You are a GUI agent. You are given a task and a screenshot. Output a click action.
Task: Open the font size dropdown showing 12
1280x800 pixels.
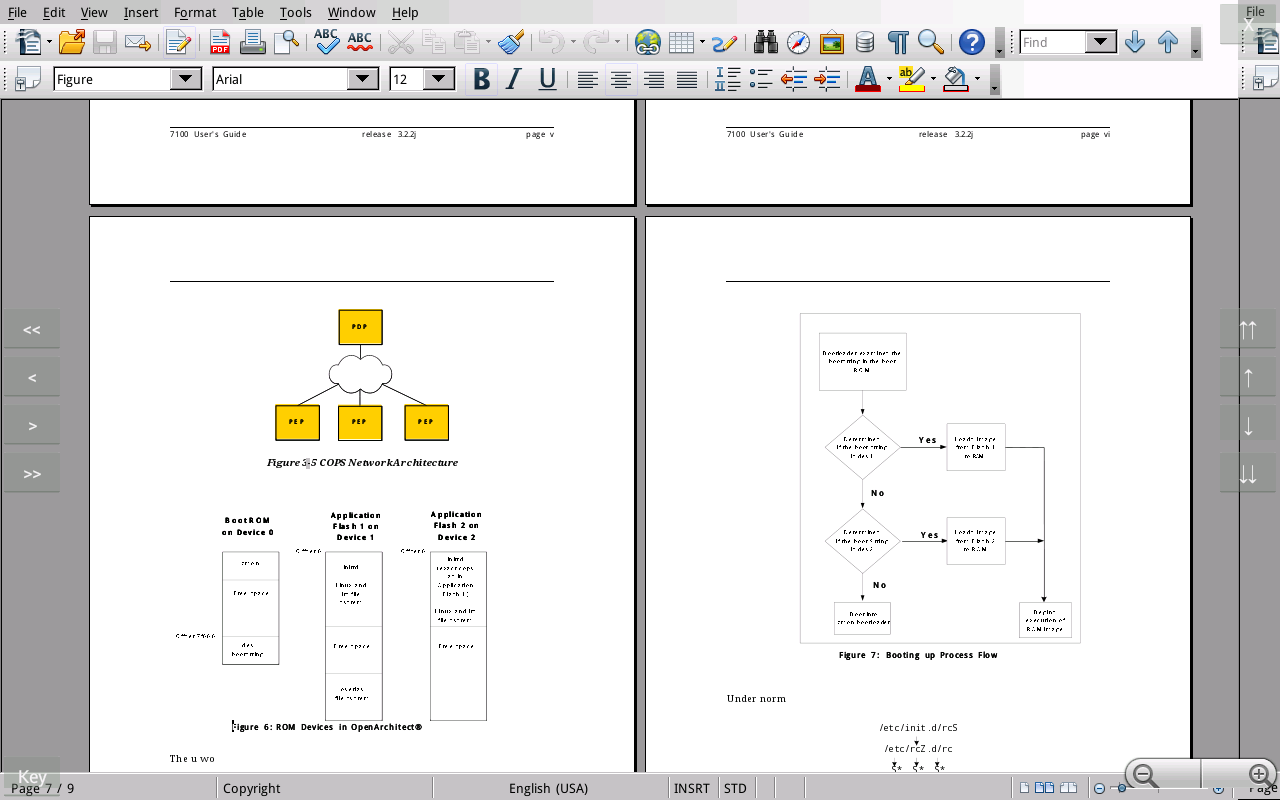[439, 79]
